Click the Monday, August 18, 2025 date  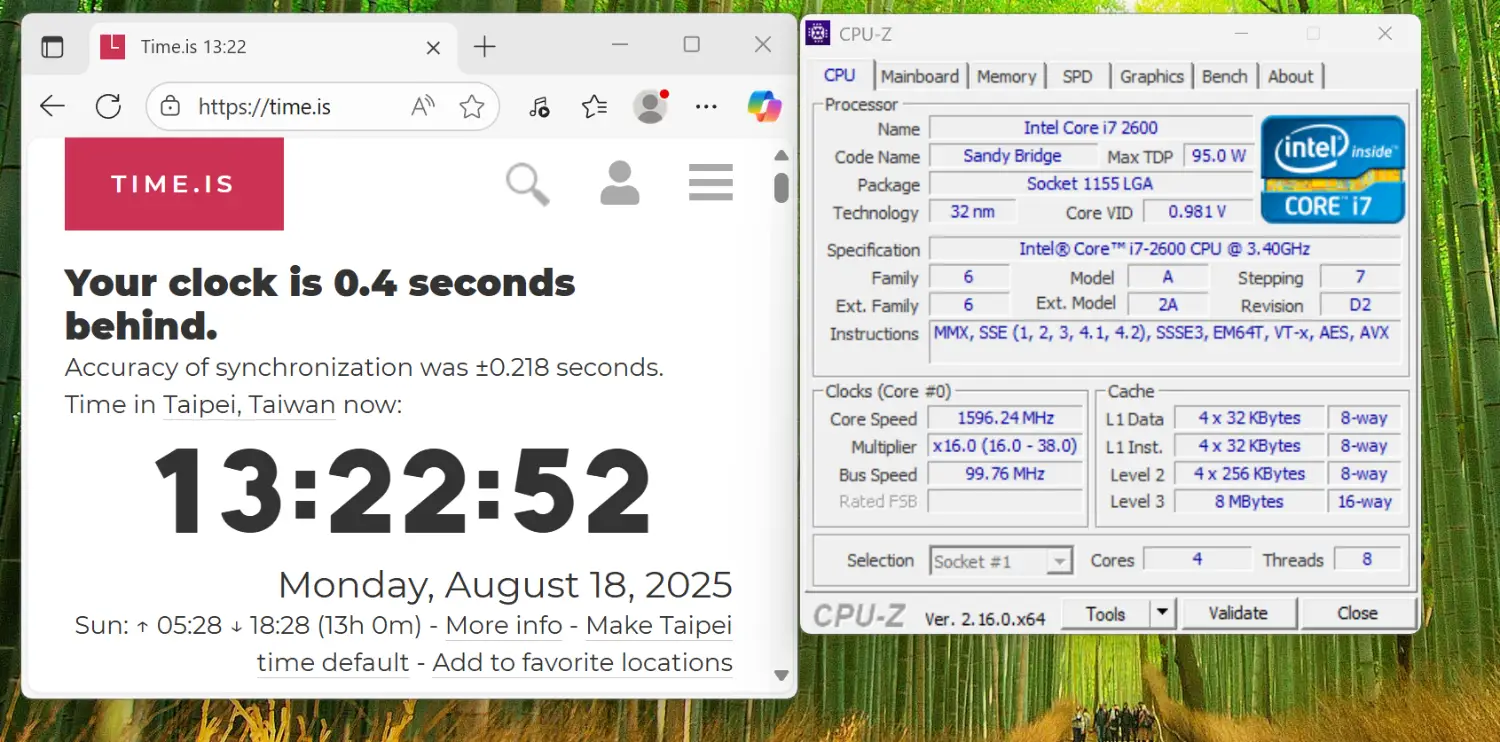(505, 585)
